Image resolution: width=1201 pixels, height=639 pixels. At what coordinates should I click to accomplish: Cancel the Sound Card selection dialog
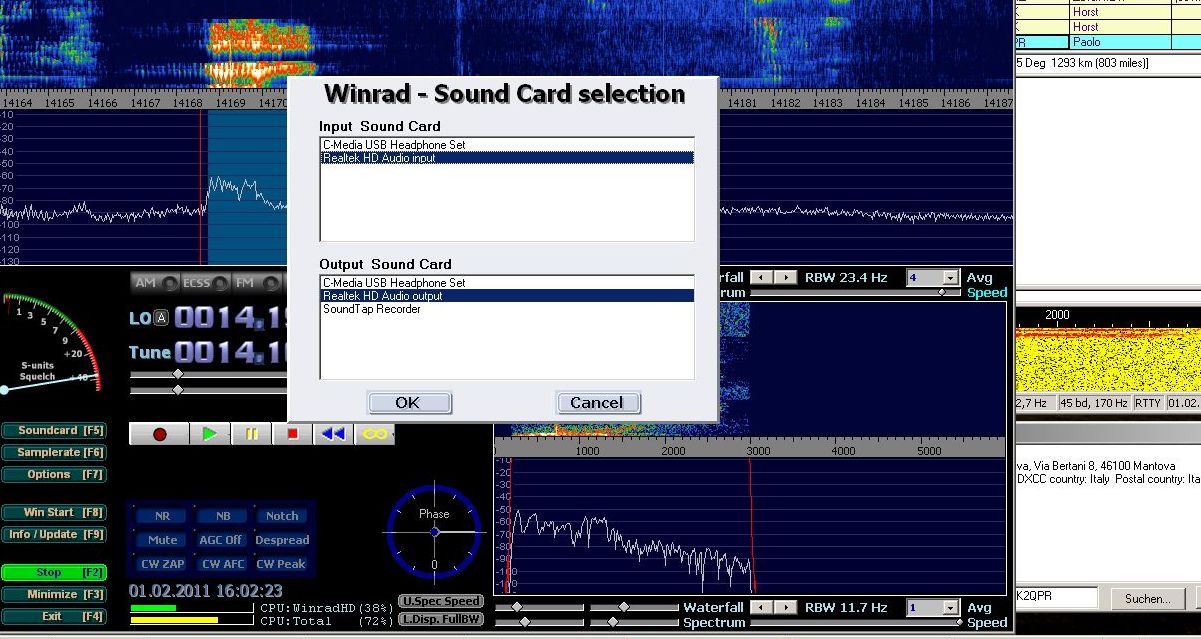597,403
